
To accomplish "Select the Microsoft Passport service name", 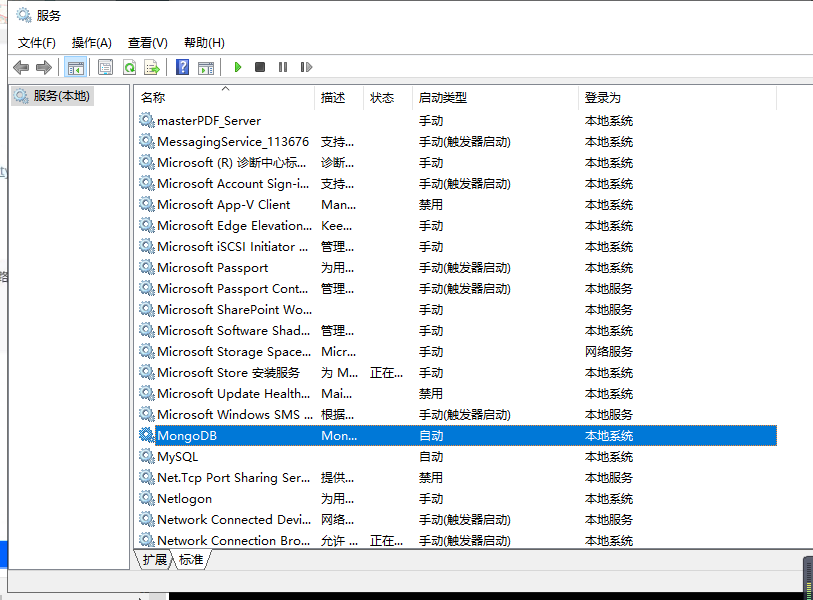I will 213,268.
